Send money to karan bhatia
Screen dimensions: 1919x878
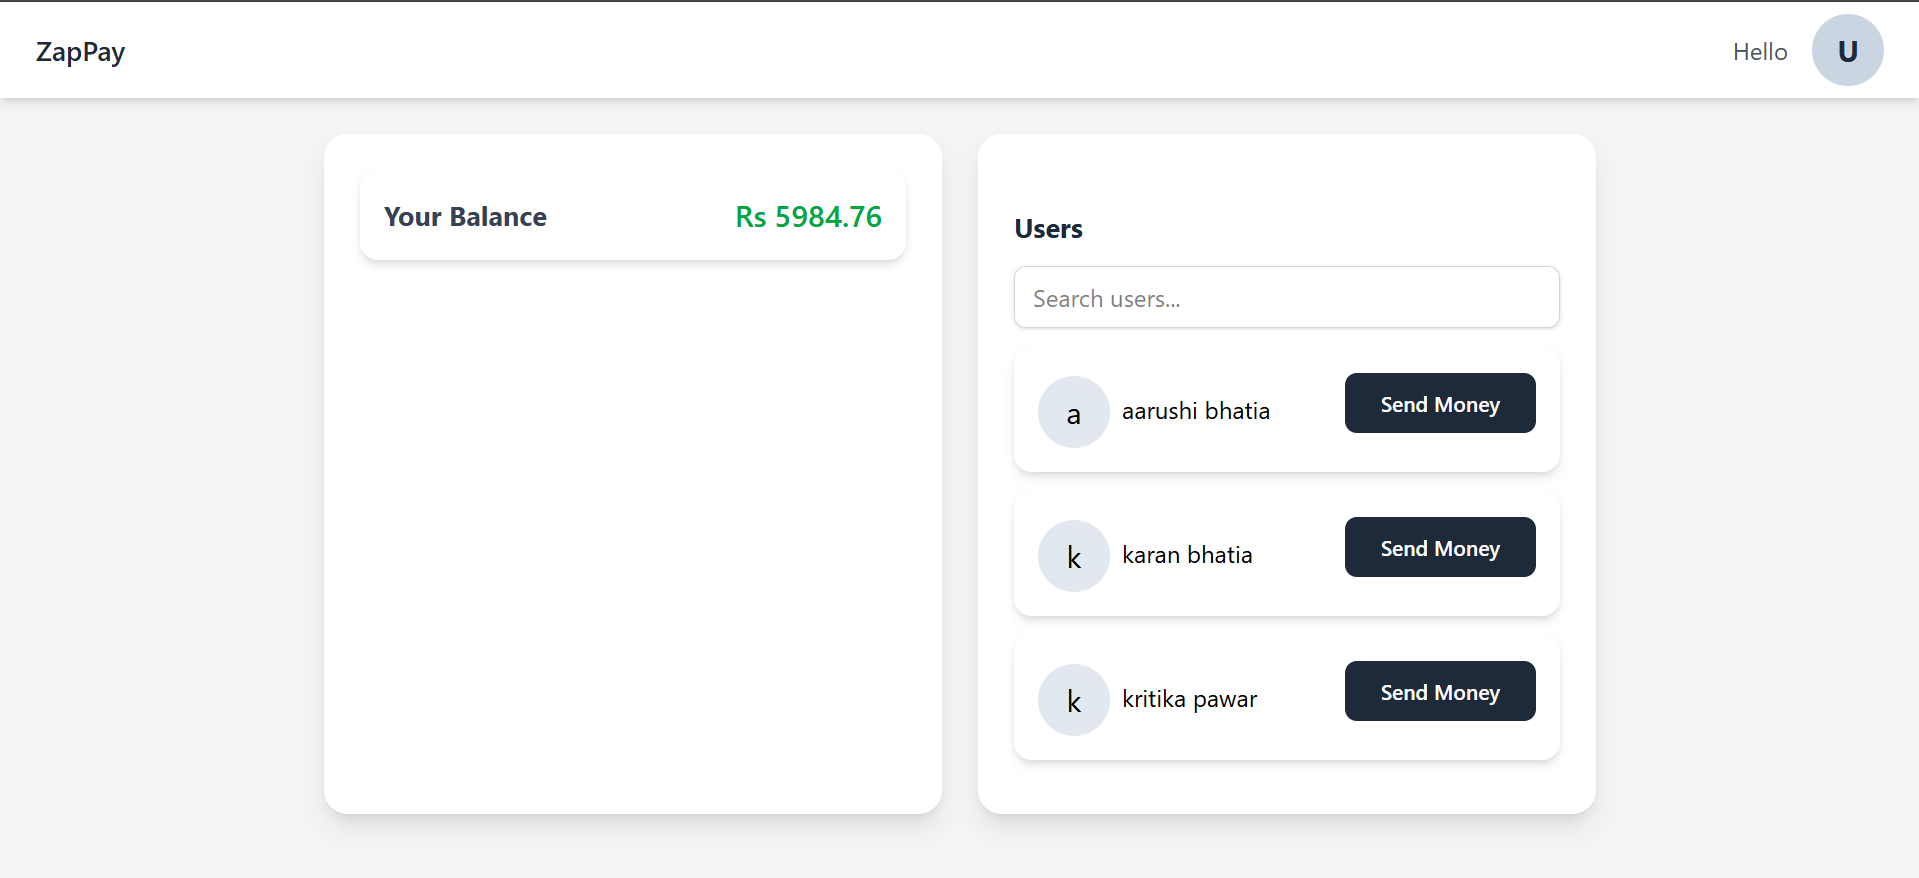click(x=1440, y=547)
